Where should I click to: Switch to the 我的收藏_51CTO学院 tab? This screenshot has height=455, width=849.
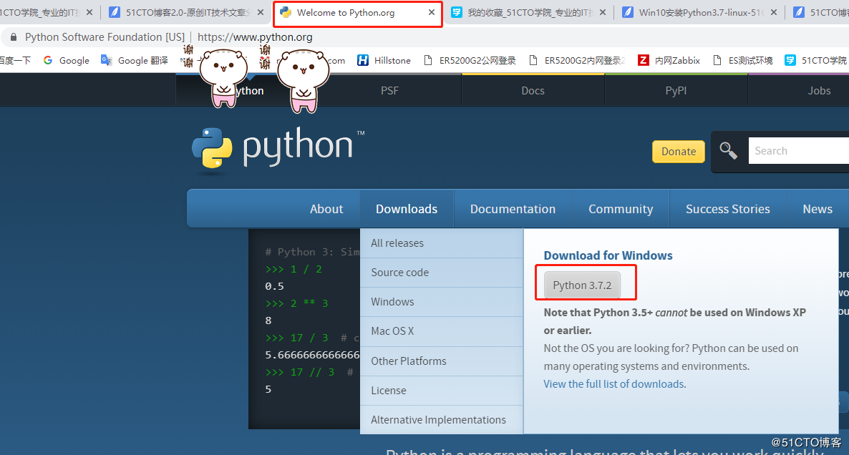pos(530,12)
